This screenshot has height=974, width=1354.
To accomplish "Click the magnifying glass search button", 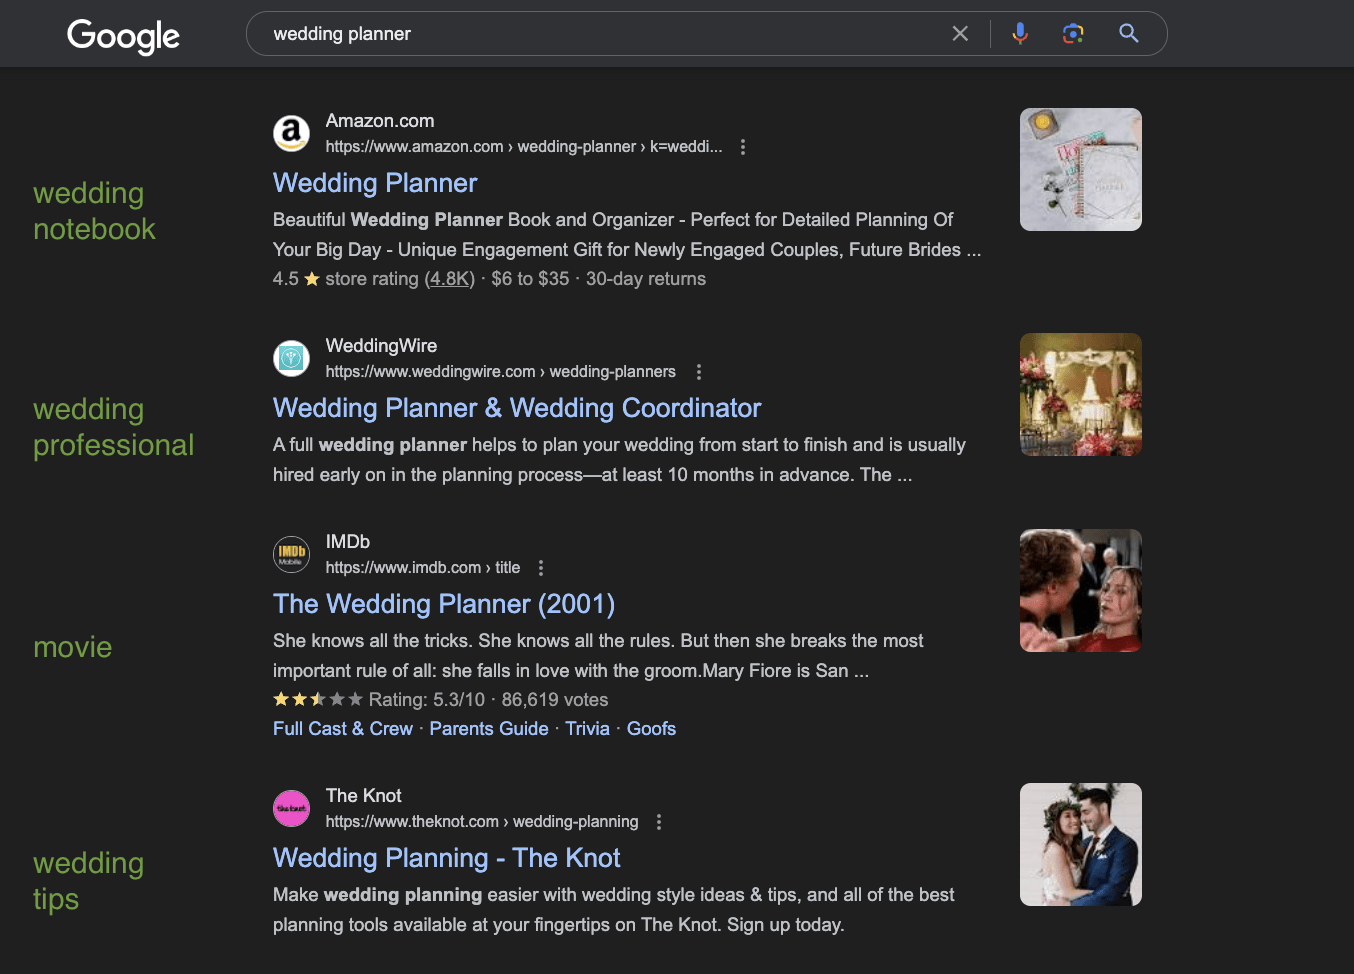I will pyautogui.click(x=1129, y=34).
